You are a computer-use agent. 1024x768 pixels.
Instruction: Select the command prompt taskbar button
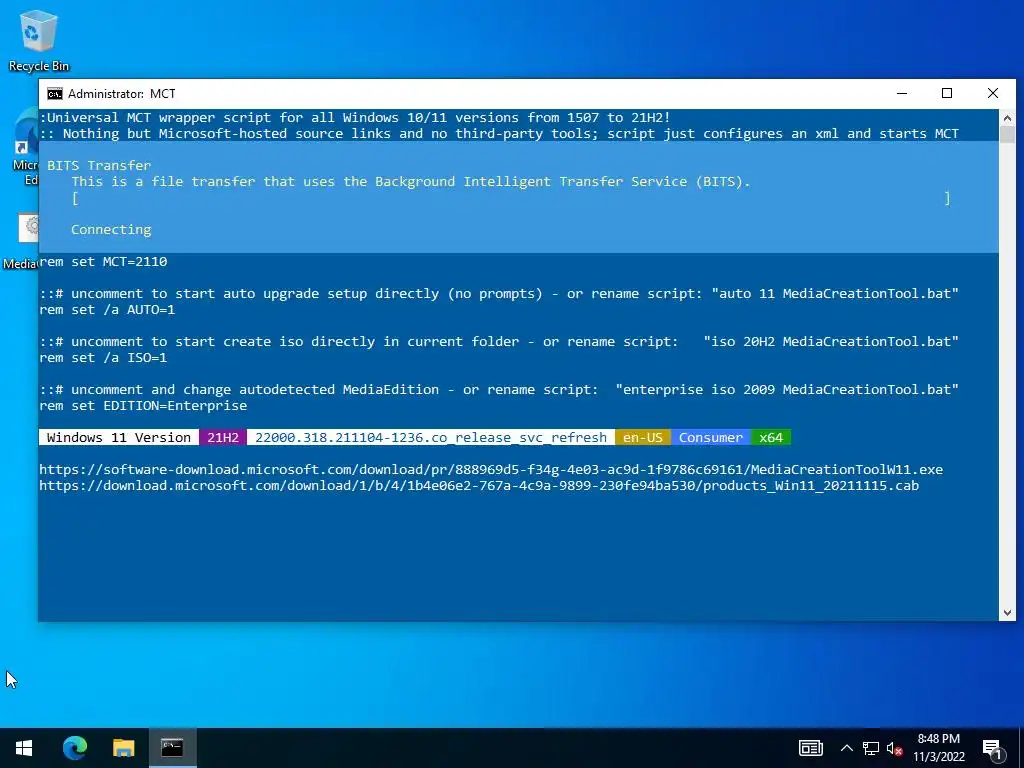[x=172, y=748]
